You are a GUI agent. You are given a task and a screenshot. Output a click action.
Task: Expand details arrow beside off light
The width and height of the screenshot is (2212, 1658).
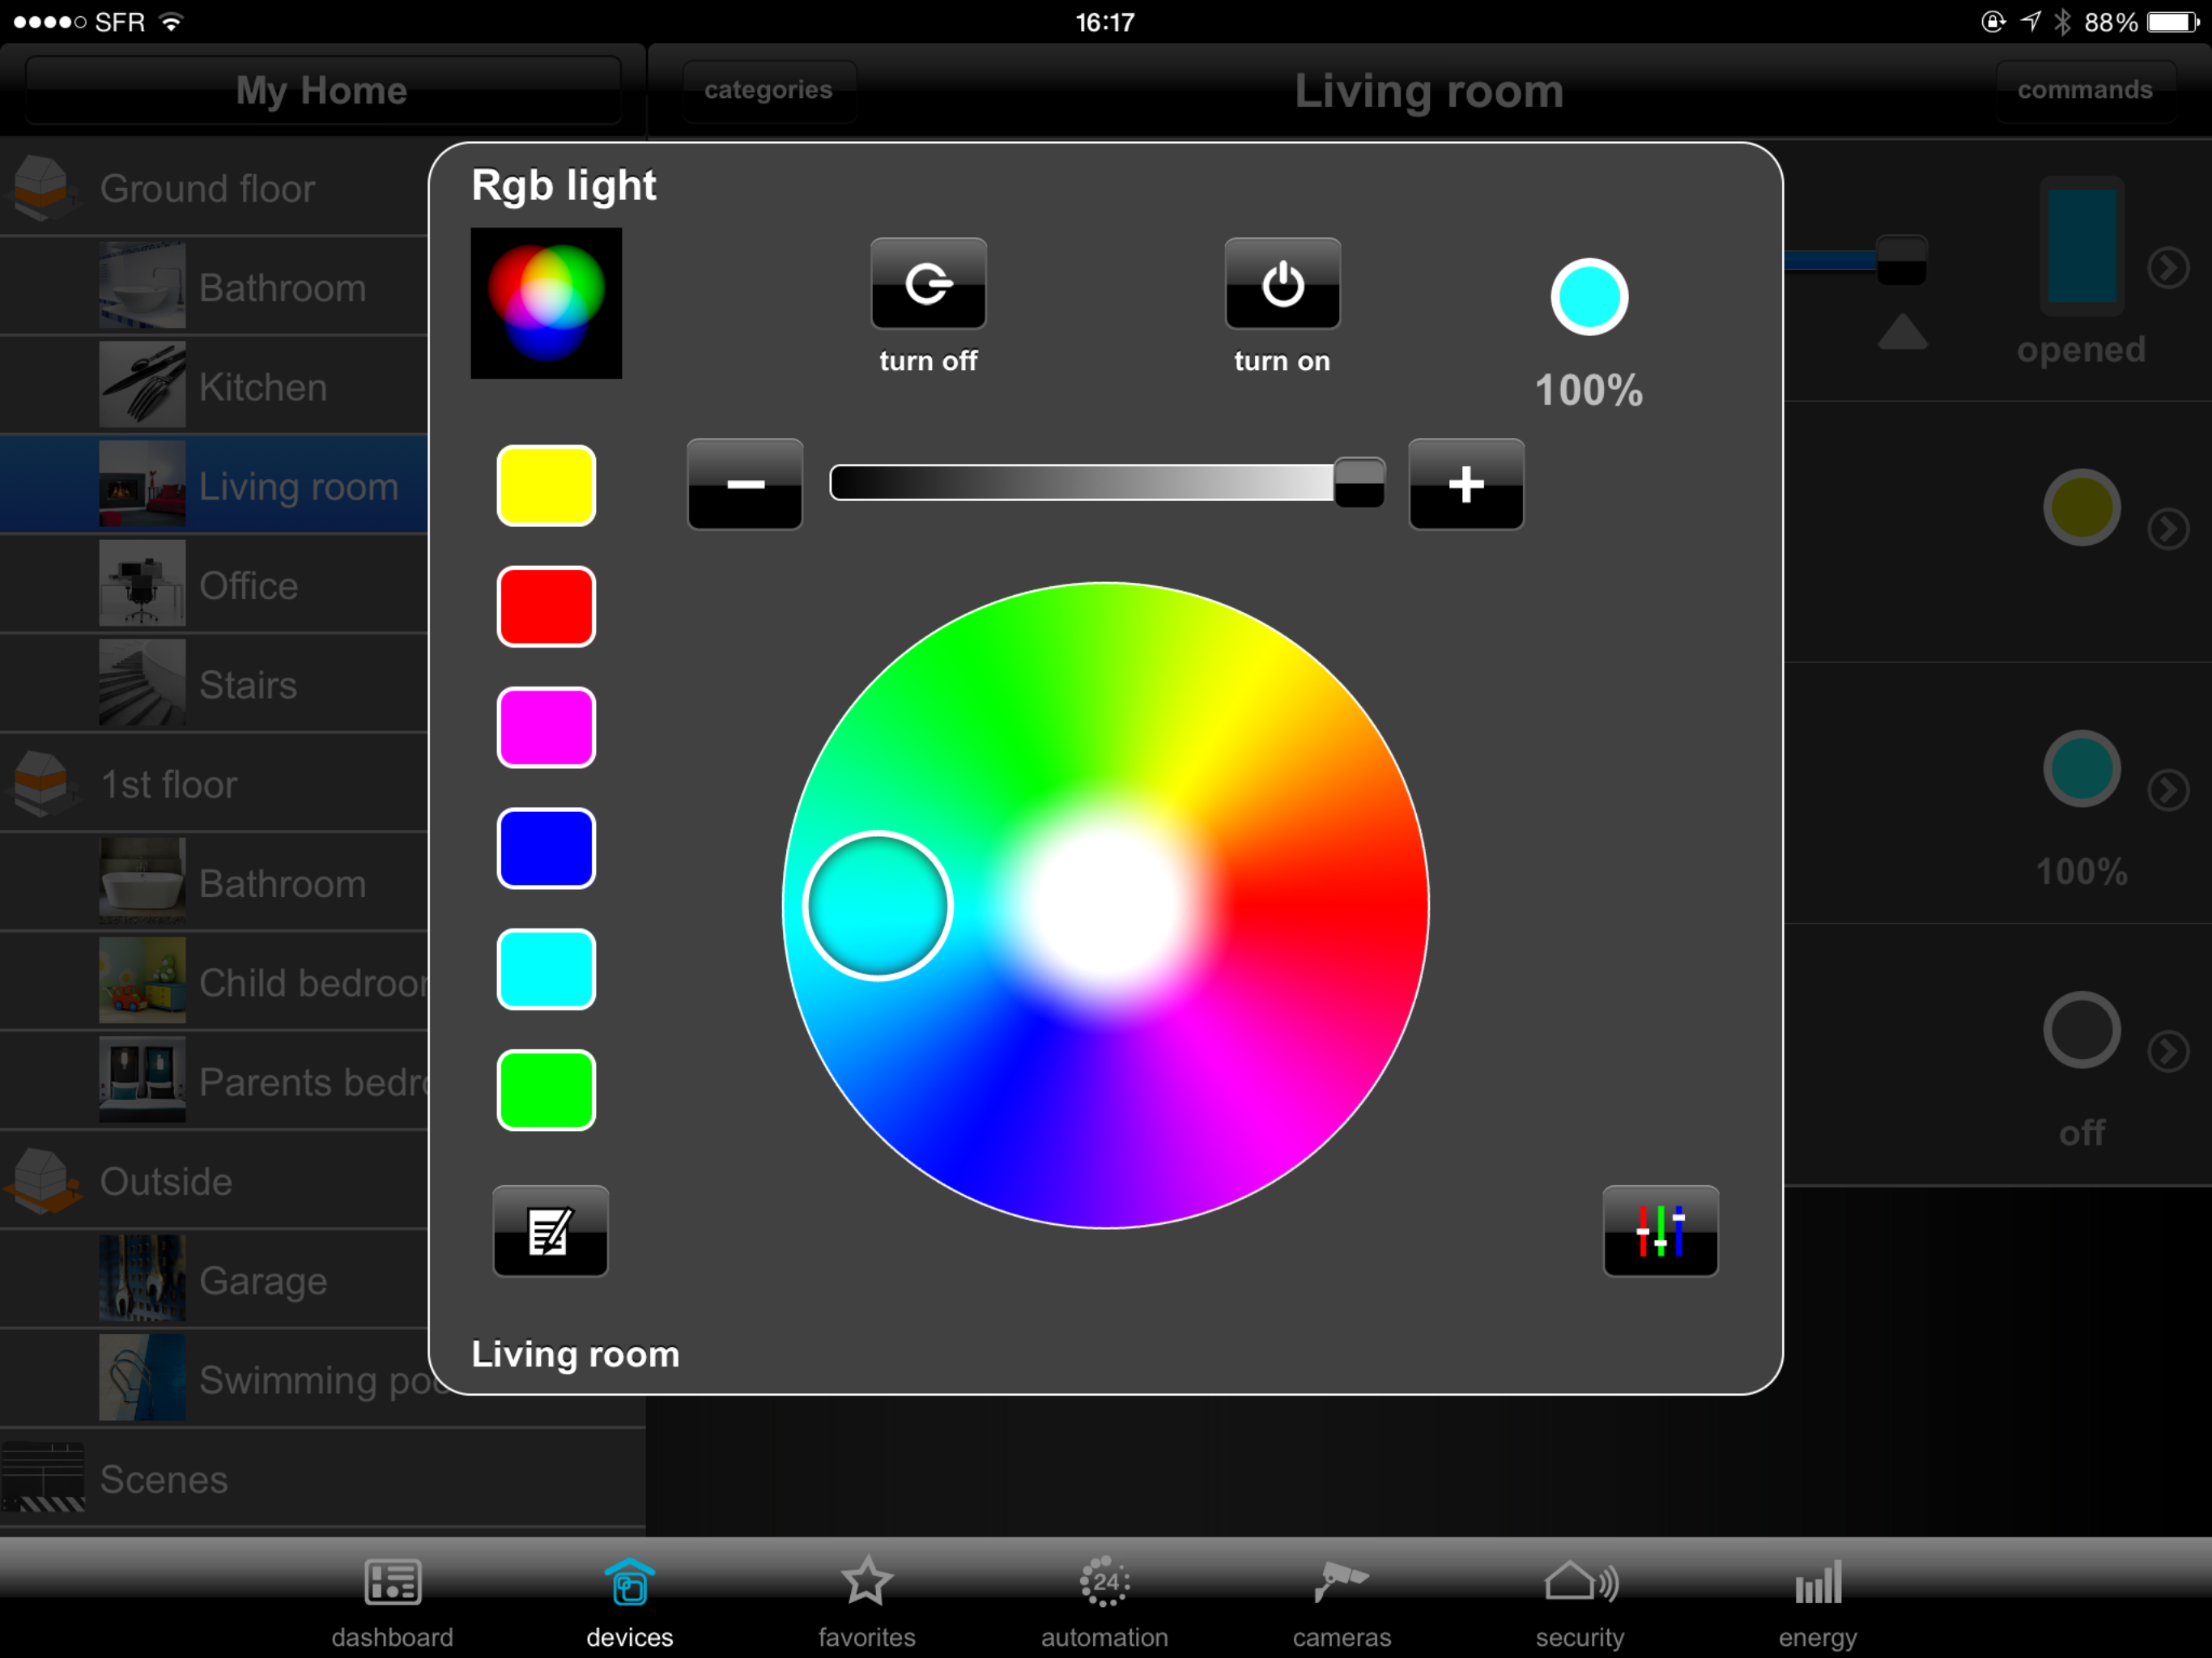click(2168, 1051)
